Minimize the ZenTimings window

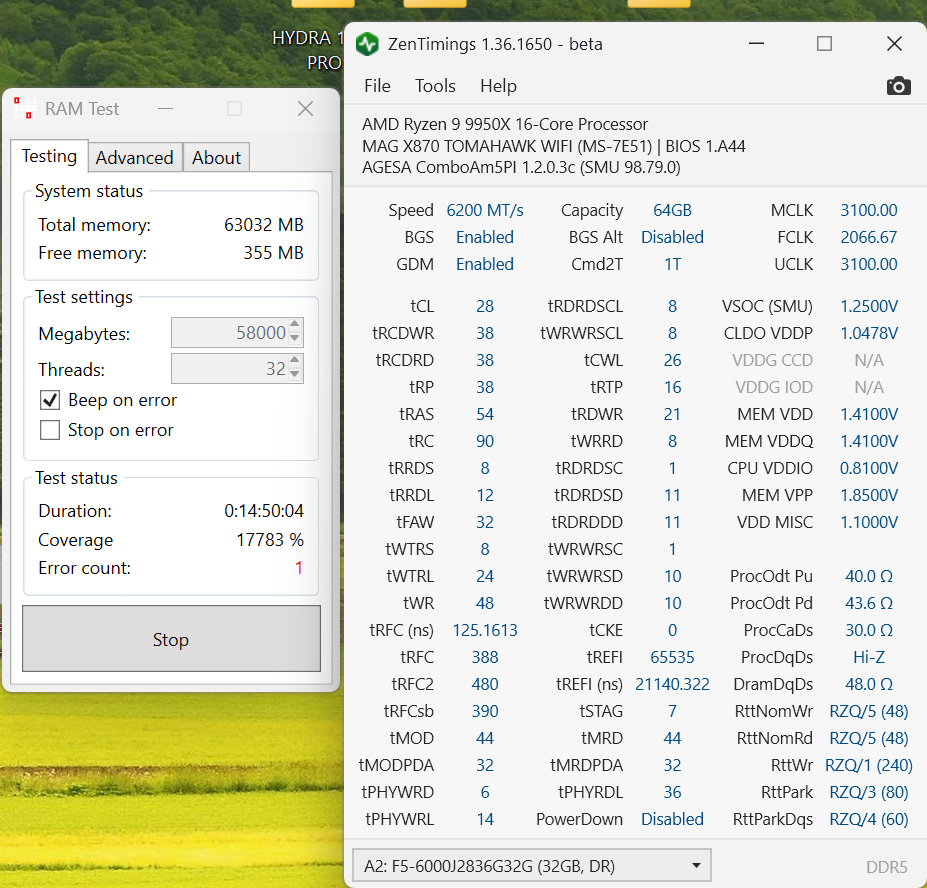pos(756,44)
